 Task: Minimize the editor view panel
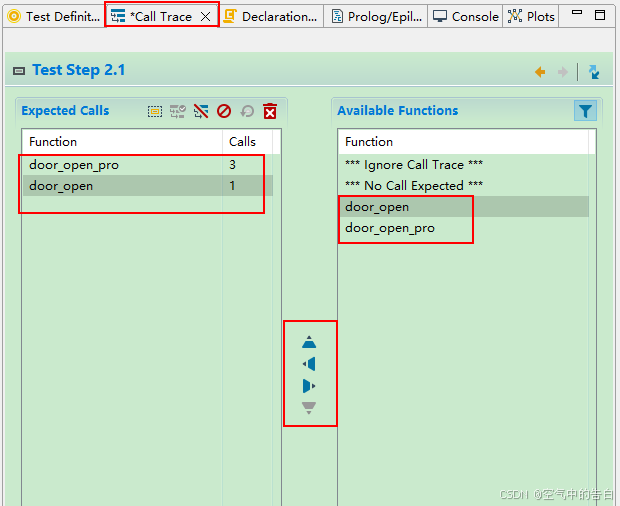(x=577, y=13)
